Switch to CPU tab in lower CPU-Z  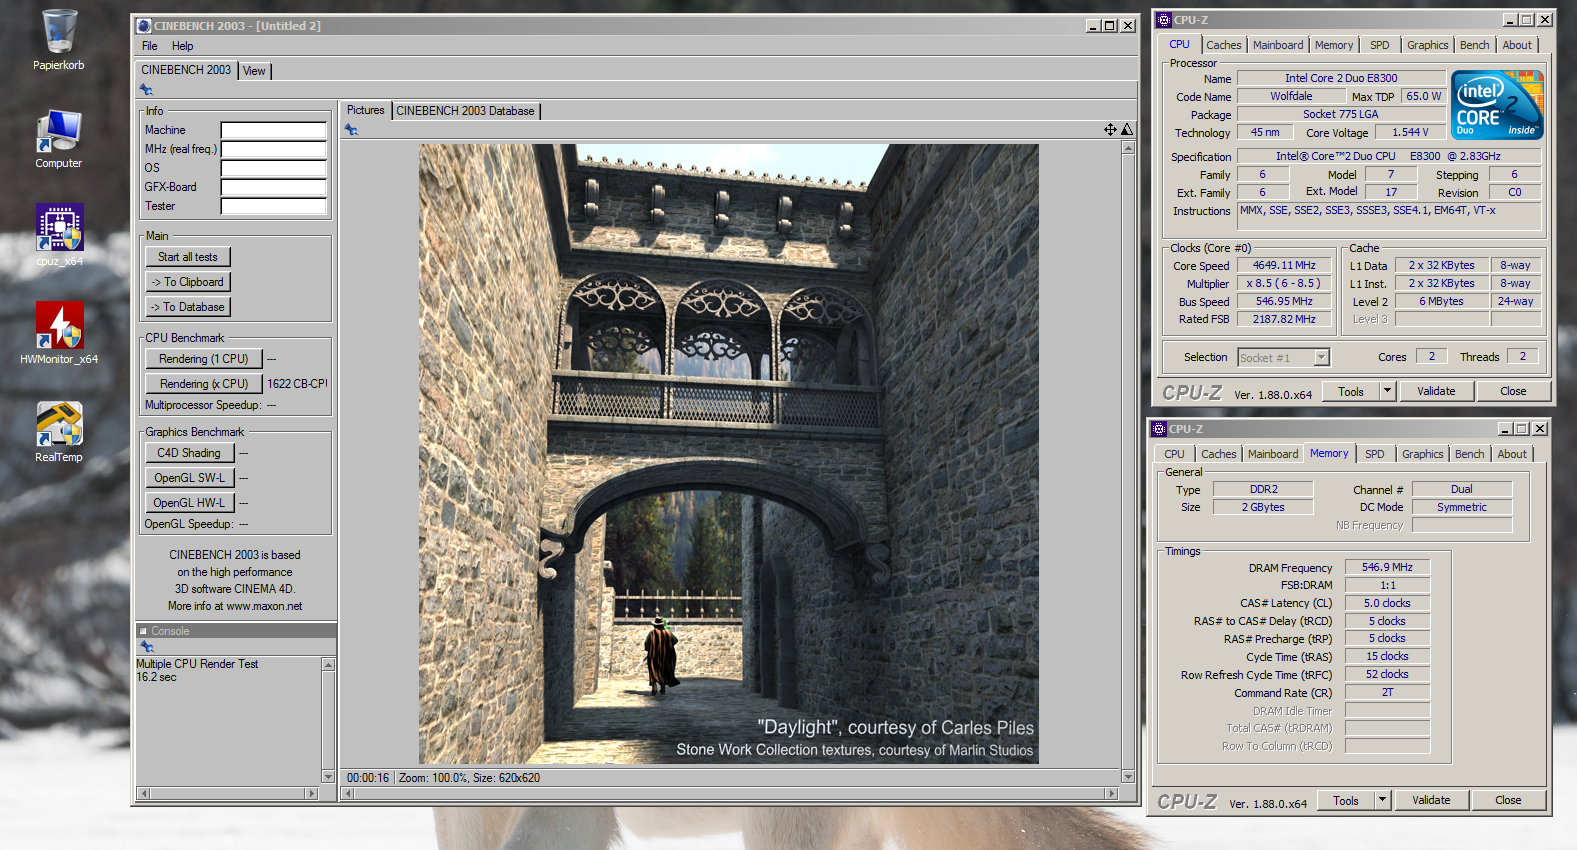pyautogui.click(x=1174, y=454)
